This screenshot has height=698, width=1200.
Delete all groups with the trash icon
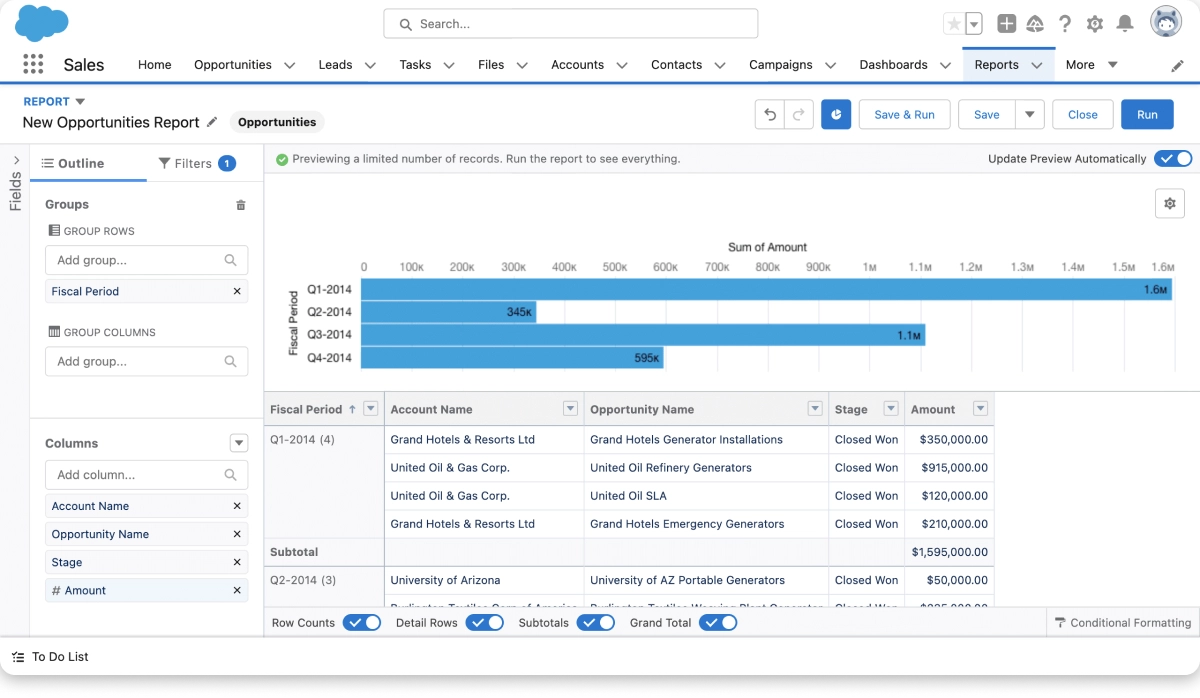(240, 205)
